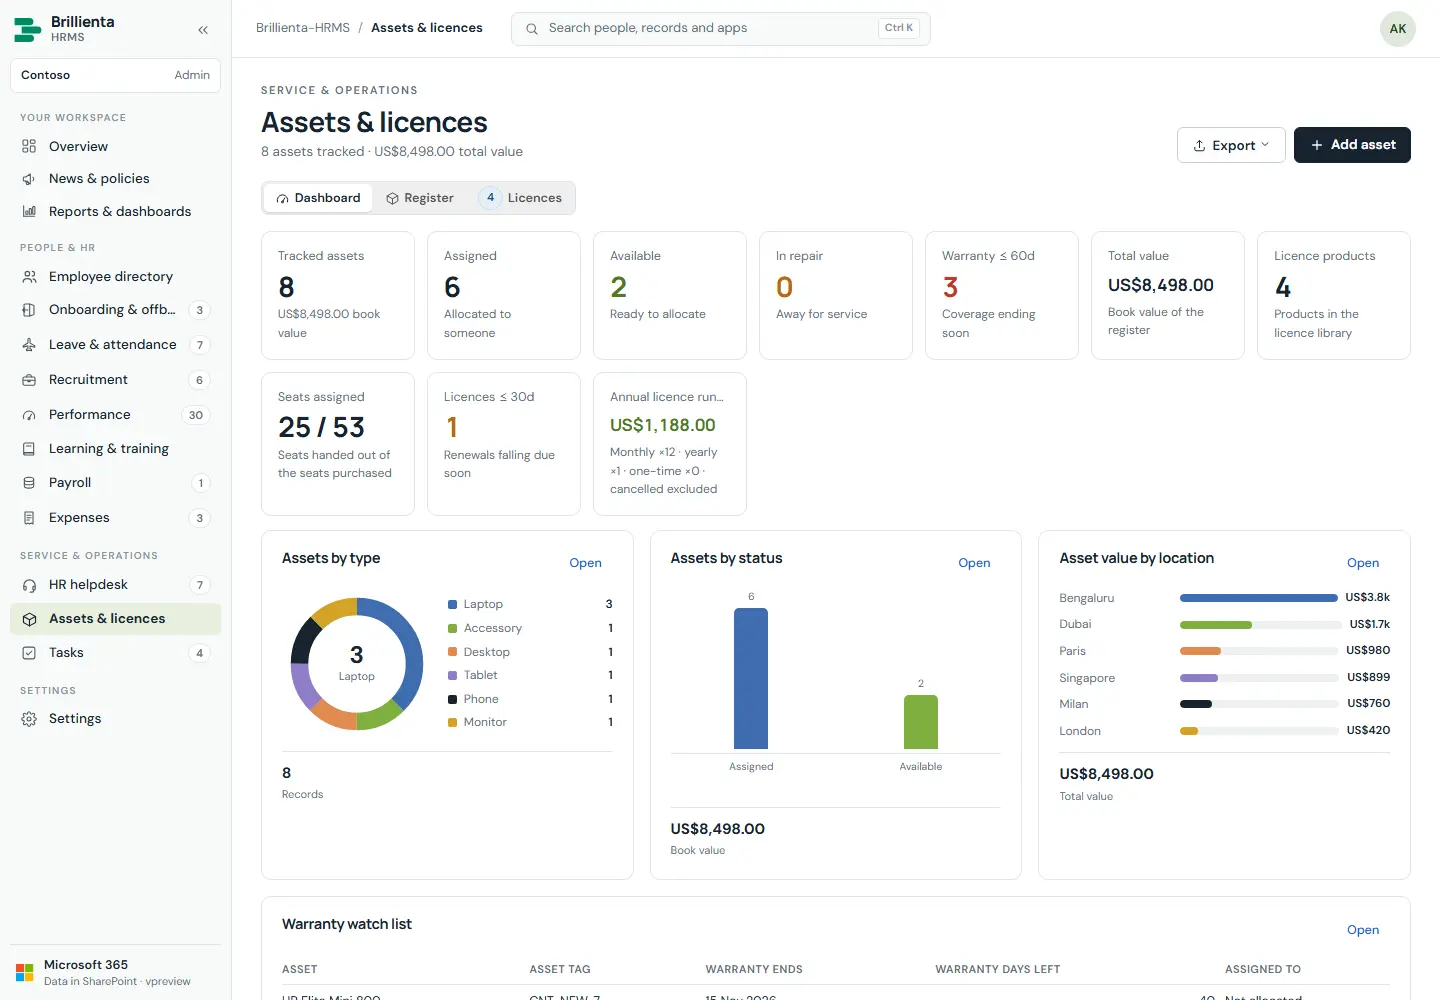The width and height of the screenshot is (1440, 1000).
Task: Open the AK user avatar
Action: (1398, 29)
